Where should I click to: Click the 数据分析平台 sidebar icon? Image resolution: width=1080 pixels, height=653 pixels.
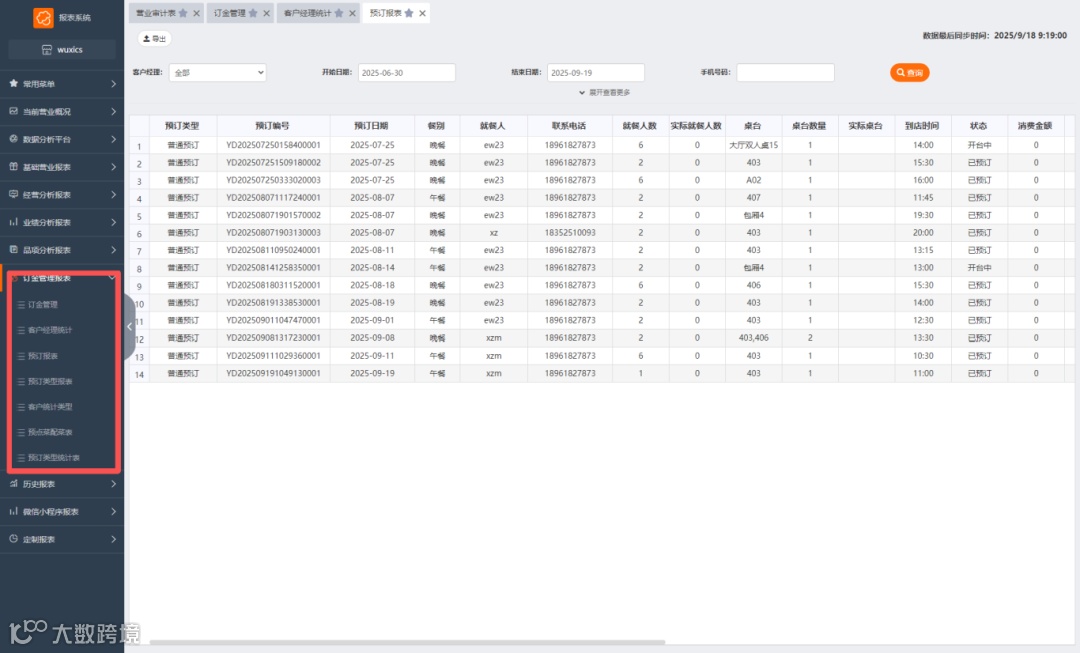pos(14,138)
